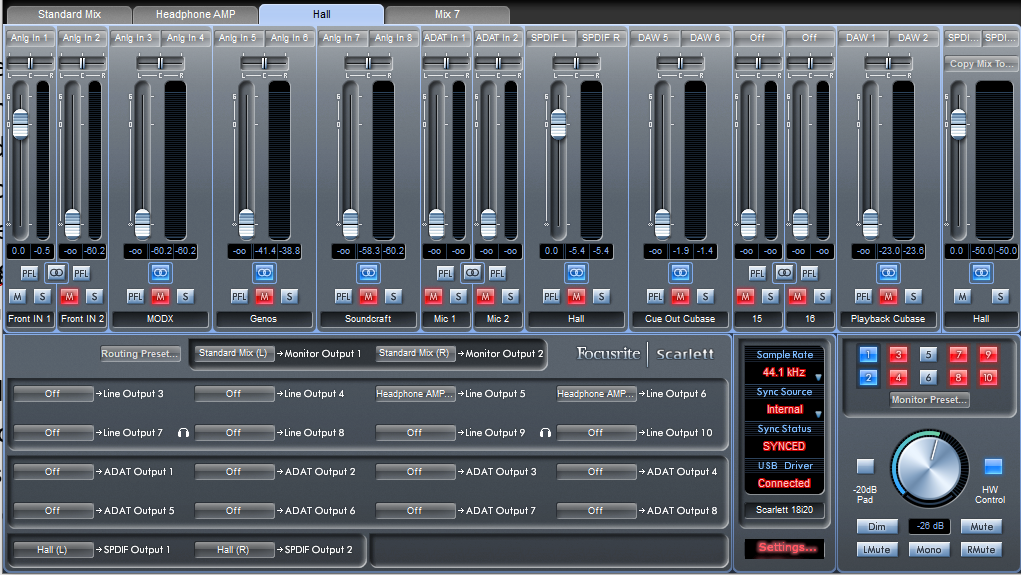Solo the Playback Cubase channel
This screenshot has width=1021, height=575.
(x=913, y=296)
